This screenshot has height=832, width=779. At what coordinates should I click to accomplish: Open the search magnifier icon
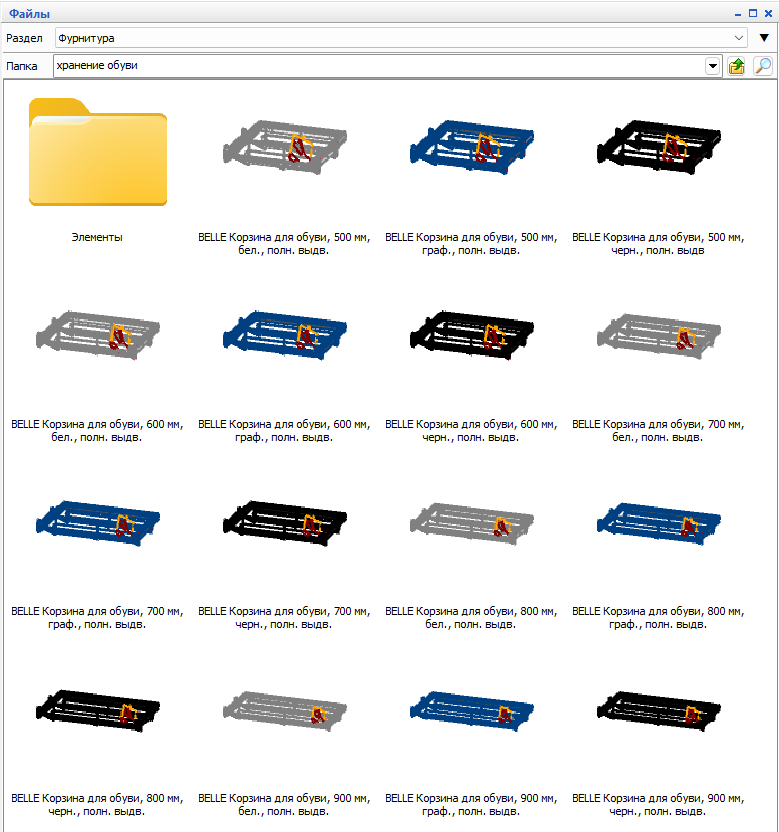click(x=763, y=66)
